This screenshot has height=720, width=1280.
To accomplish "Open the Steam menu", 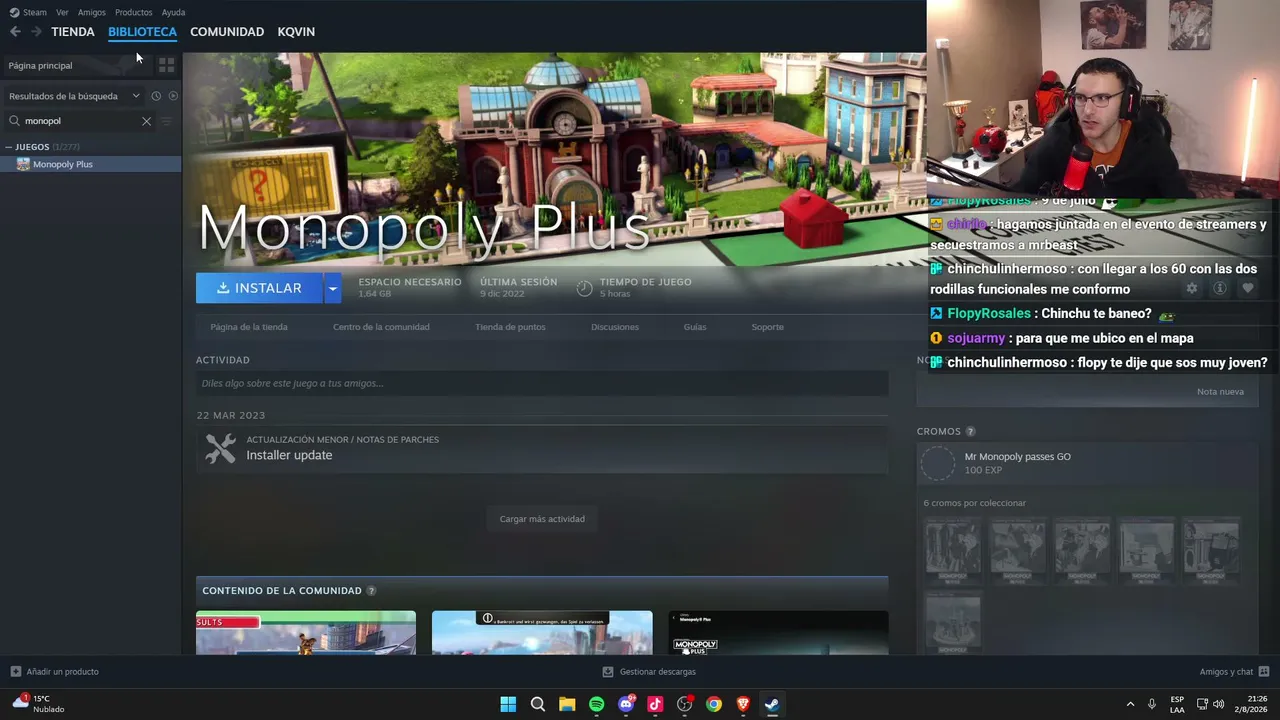I will click(28, 12).
